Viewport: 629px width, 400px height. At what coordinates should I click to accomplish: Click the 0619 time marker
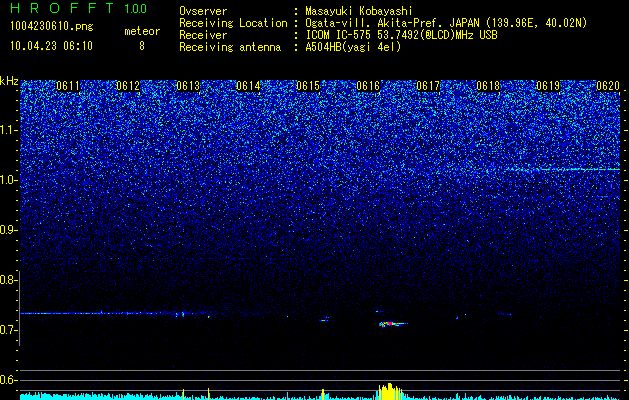click(548, 86)
